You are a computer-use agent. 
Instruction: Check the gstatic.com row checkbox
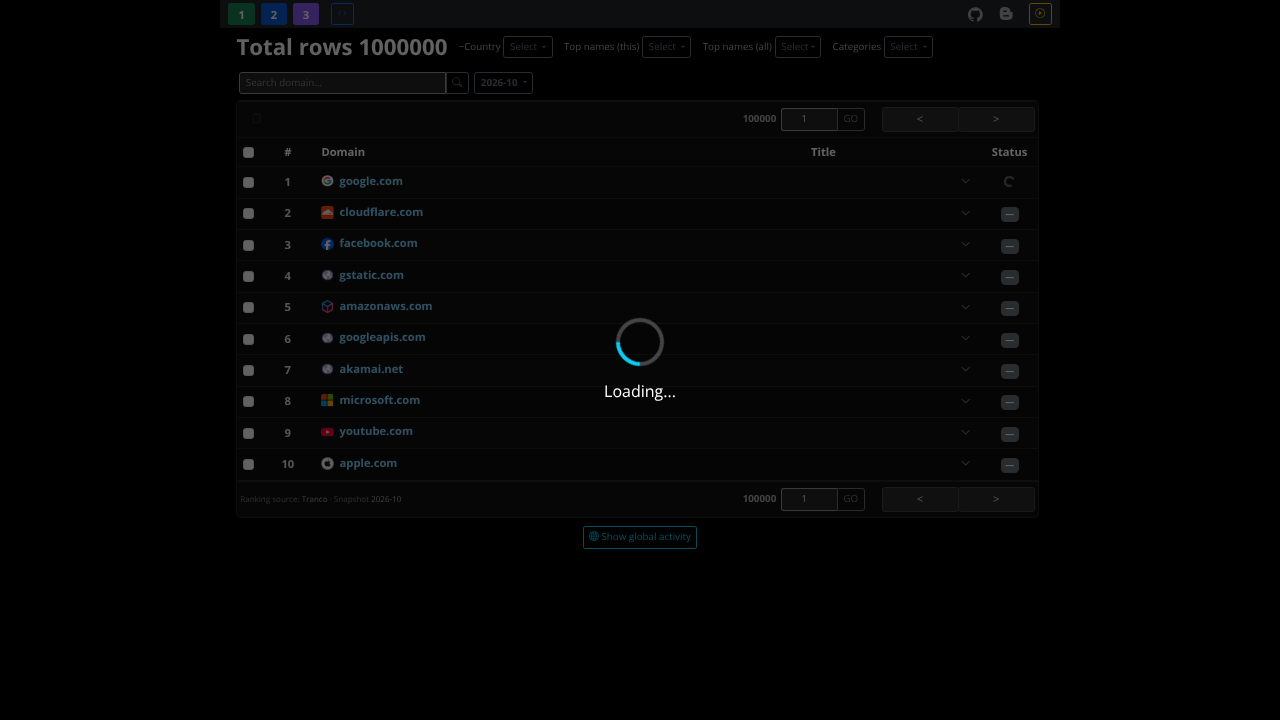[x=248, y=276]
